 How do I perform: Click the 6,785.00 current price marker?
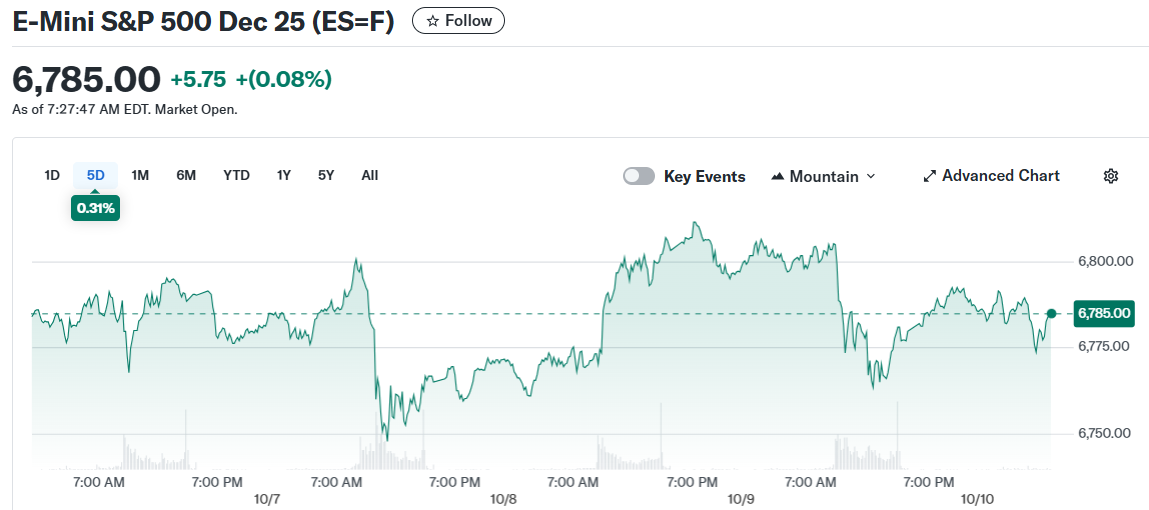1104,313
